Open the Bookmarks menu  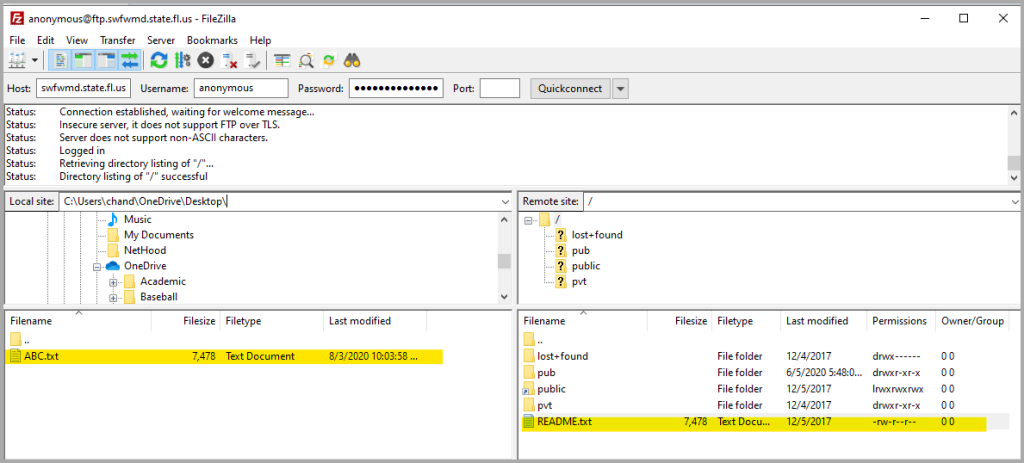point(214,40)
